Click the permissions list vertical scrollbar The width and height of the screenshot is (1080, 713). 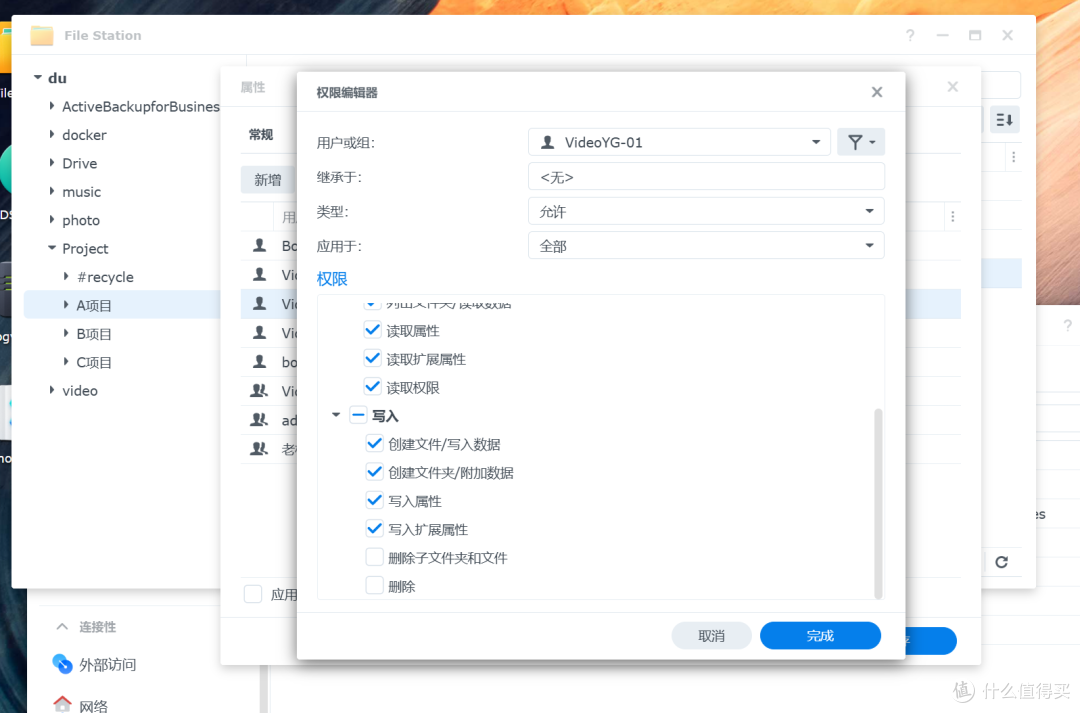878,504
